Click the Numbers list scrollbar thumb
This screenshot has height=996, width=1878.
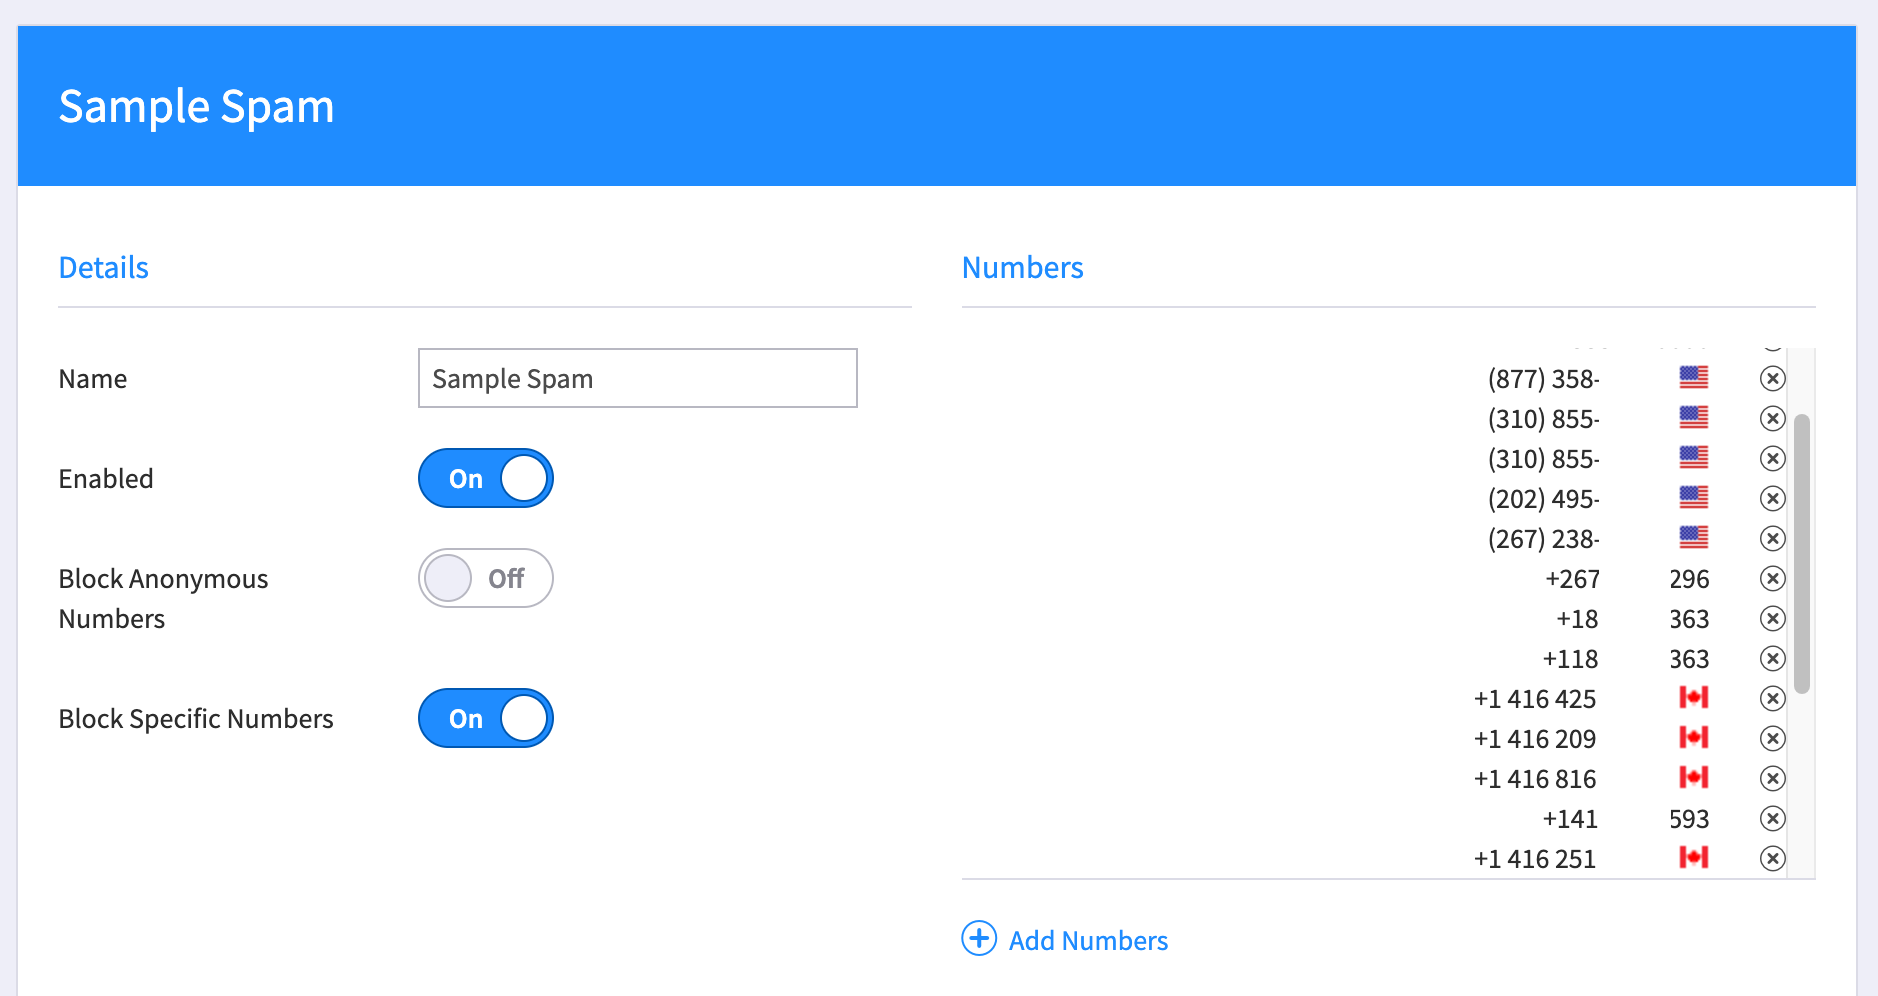pos(1802,554)
